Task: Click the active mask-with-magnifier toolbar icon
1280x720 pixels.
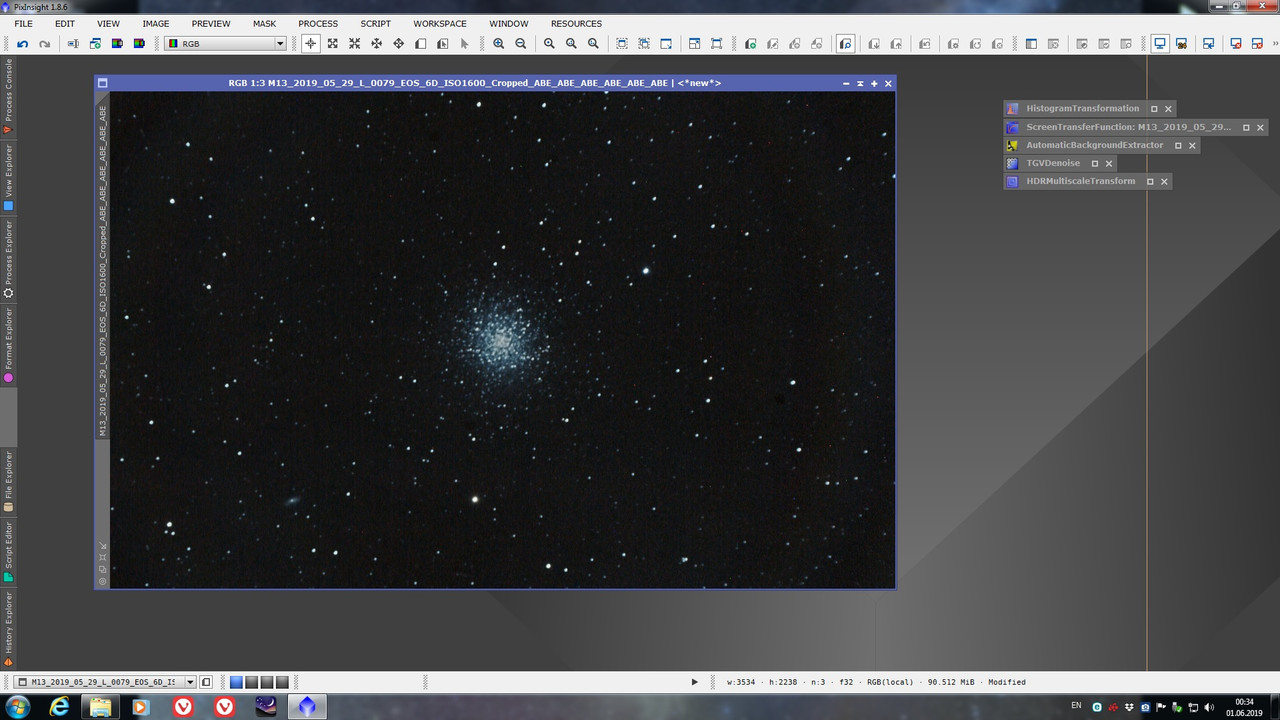Action: (846, 44)
